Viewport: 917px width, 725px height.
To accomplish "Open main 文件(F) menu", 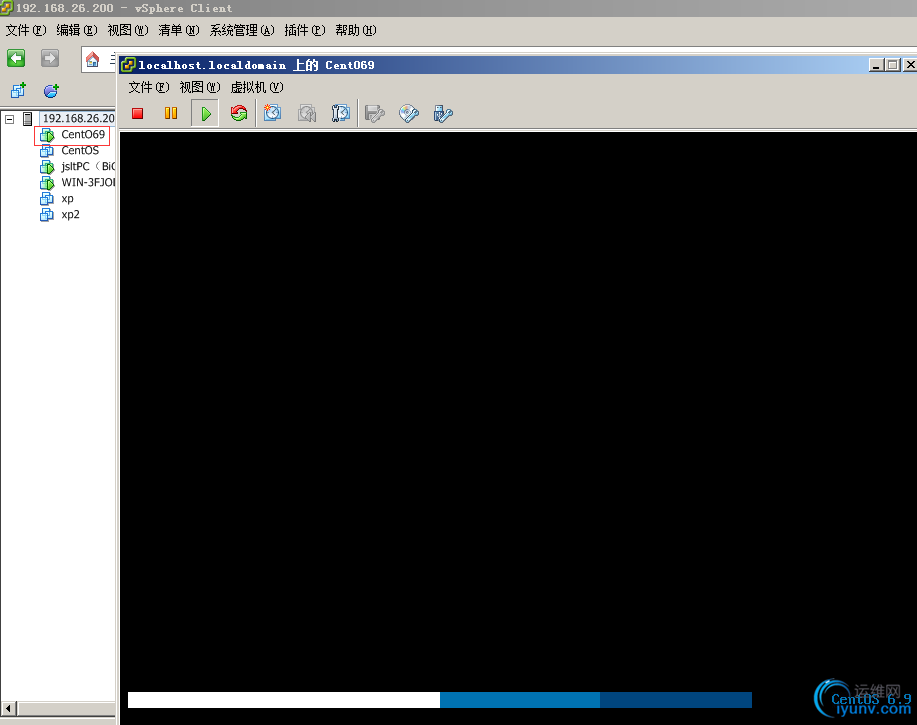I will coord(26,30).
